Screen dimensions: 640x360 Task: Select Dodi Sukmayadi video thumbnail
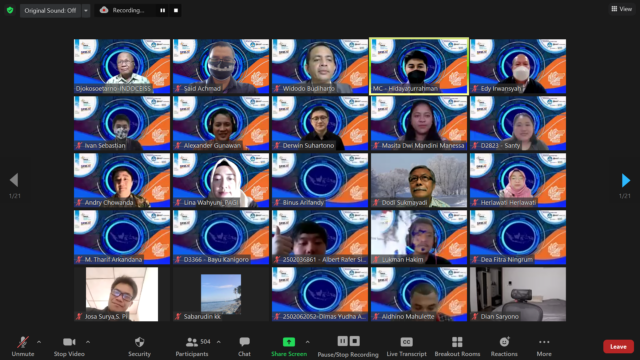(419, 180)
